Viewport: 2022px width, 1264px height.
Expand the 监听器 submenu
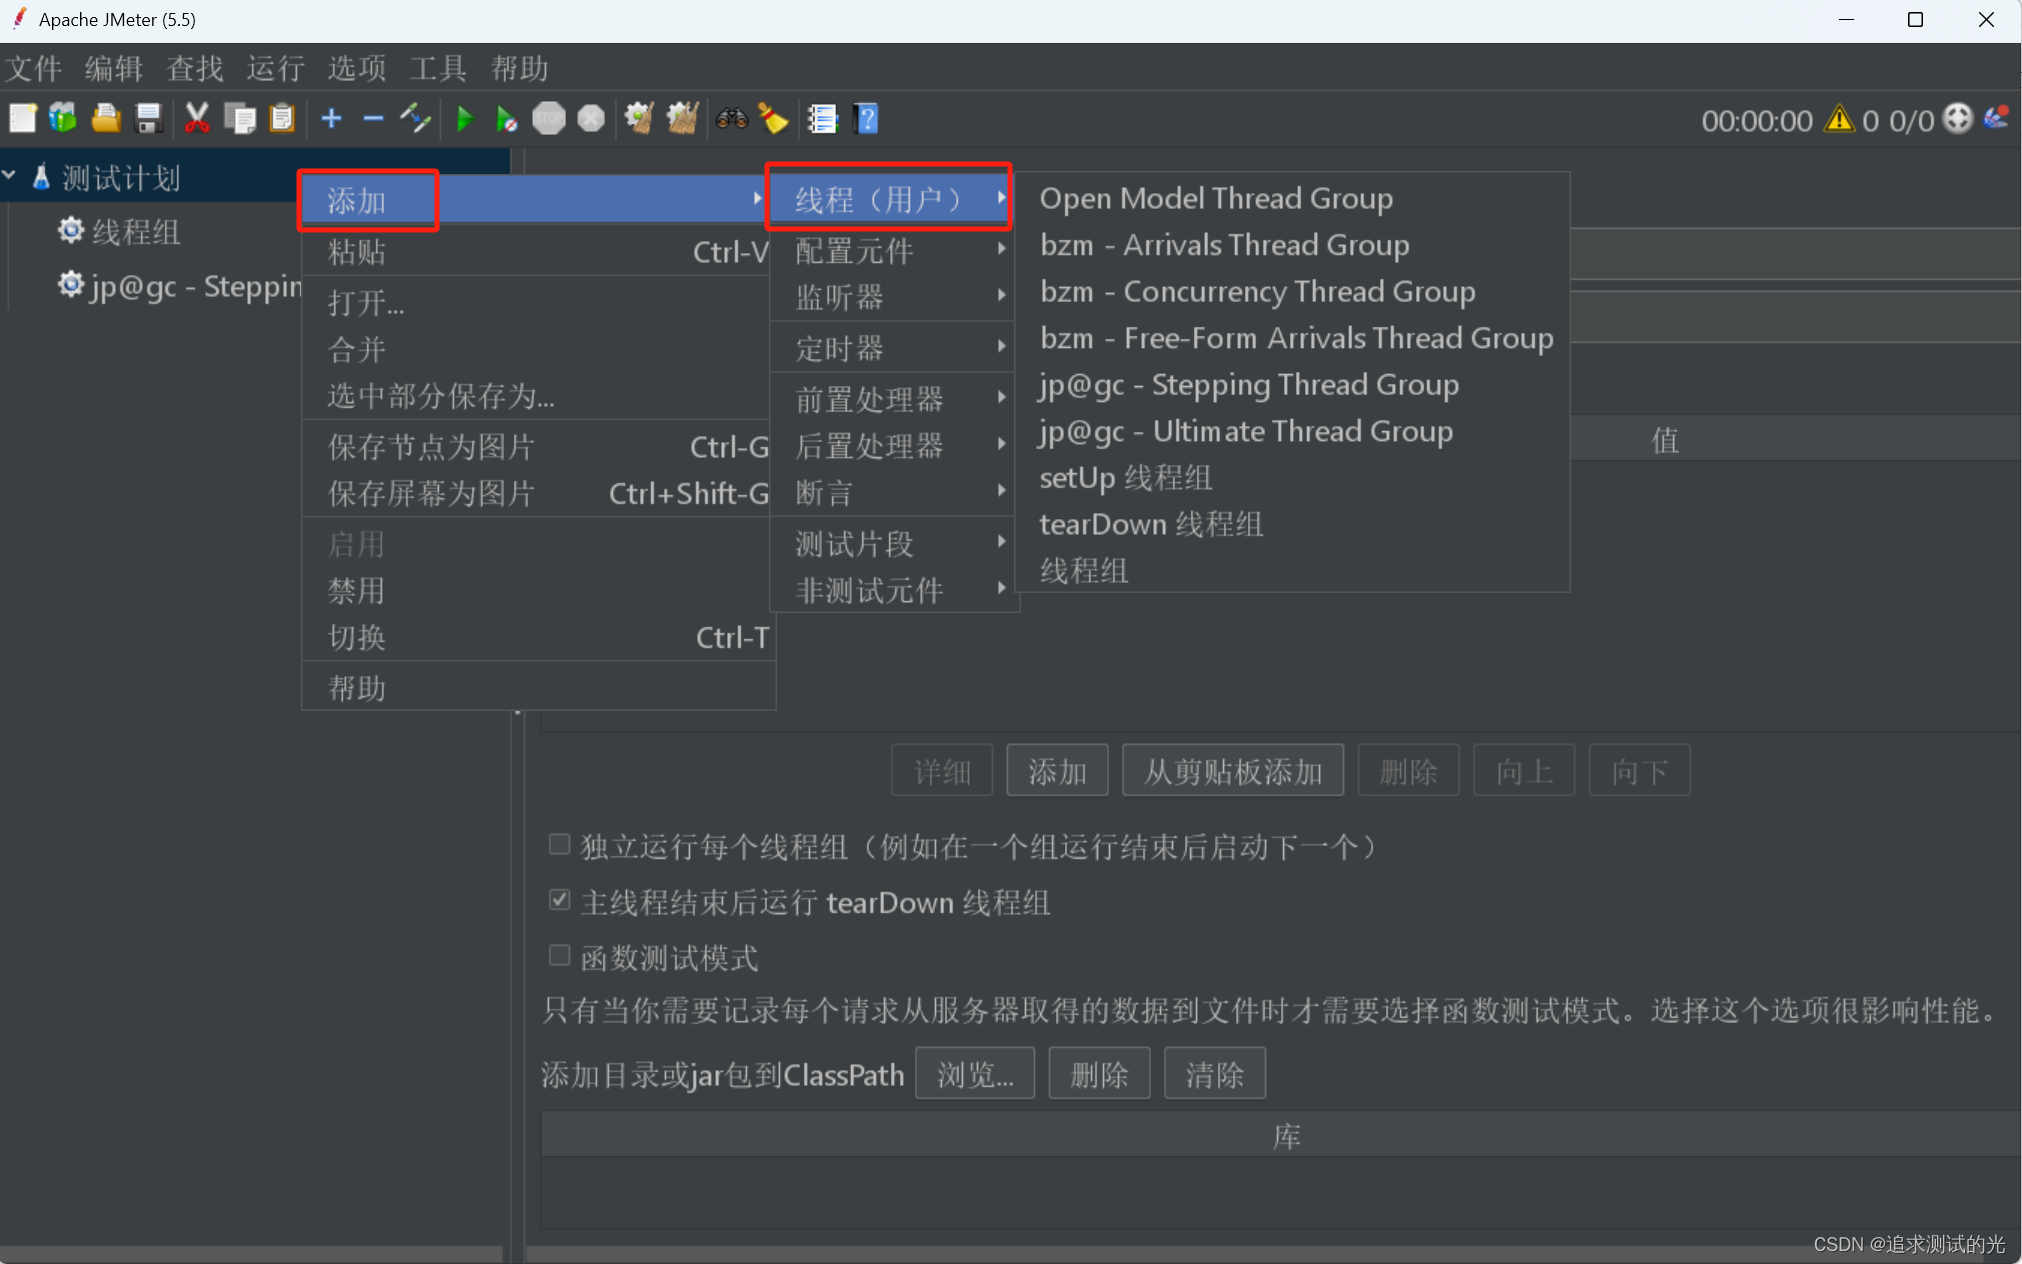click(894, 297)
